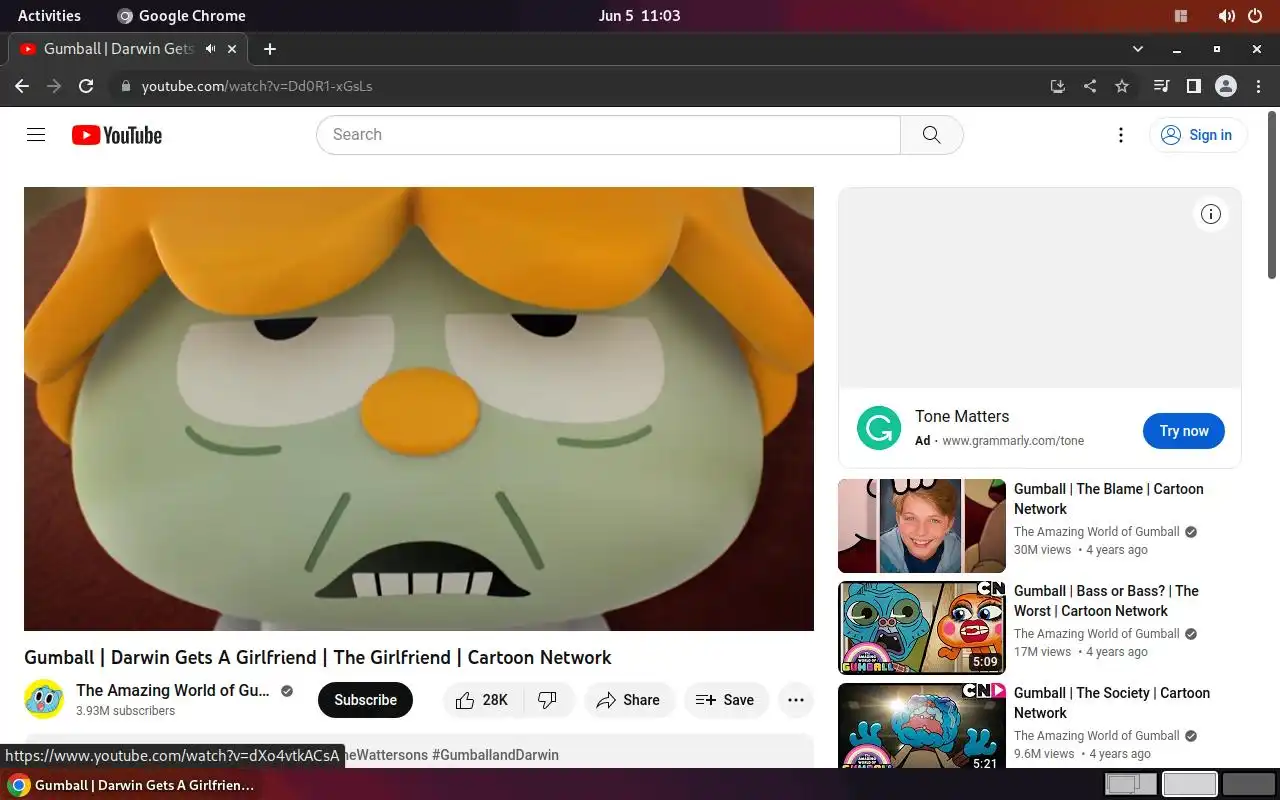The height and width of the screenshot is (800, 1280).
Task: Click the top bar tray icon left of volume
Action: pos(1181,16)
